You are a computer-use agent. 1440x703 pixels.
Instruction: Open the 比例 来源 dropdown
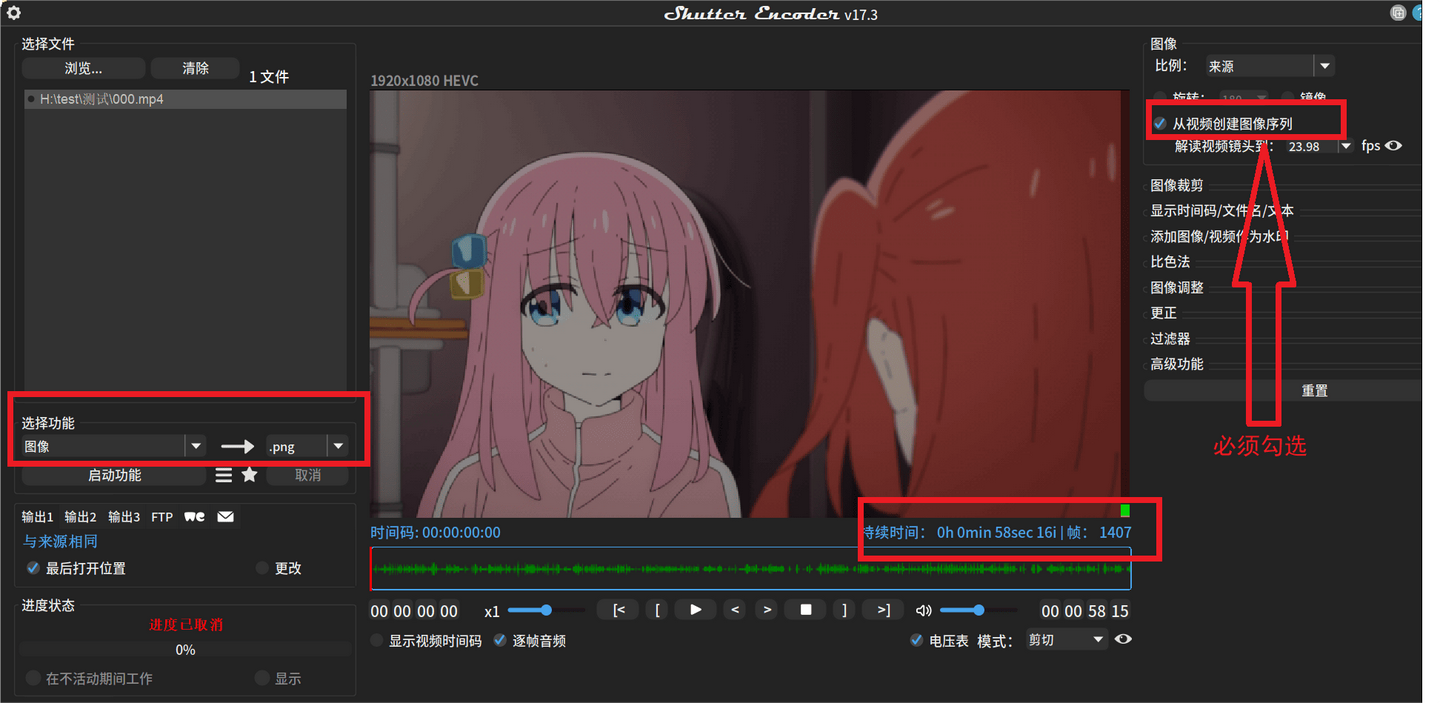pos(1324,65)
